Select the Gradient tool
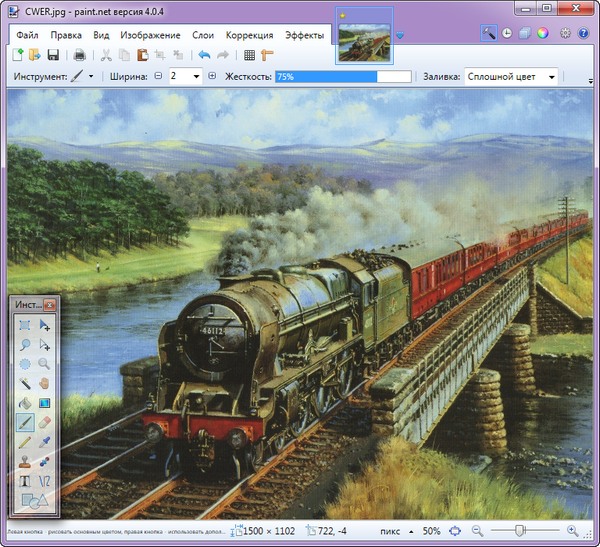Viewport: 600px width, 547px height. pyautogui.click(x=44, y=403)
